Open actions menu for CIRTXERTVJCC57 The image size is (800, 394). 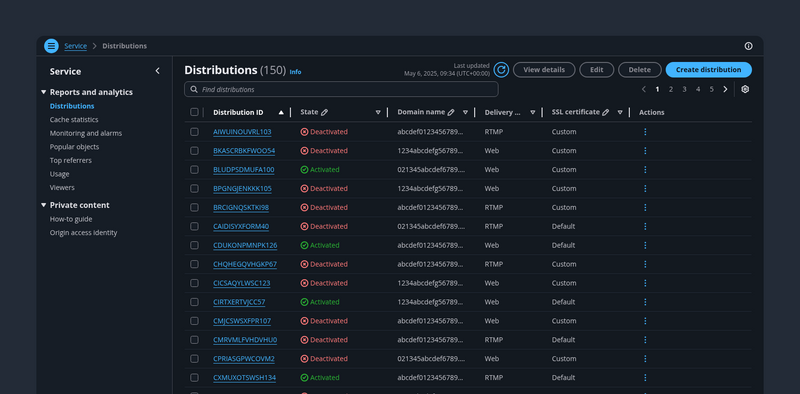point(645,302)
